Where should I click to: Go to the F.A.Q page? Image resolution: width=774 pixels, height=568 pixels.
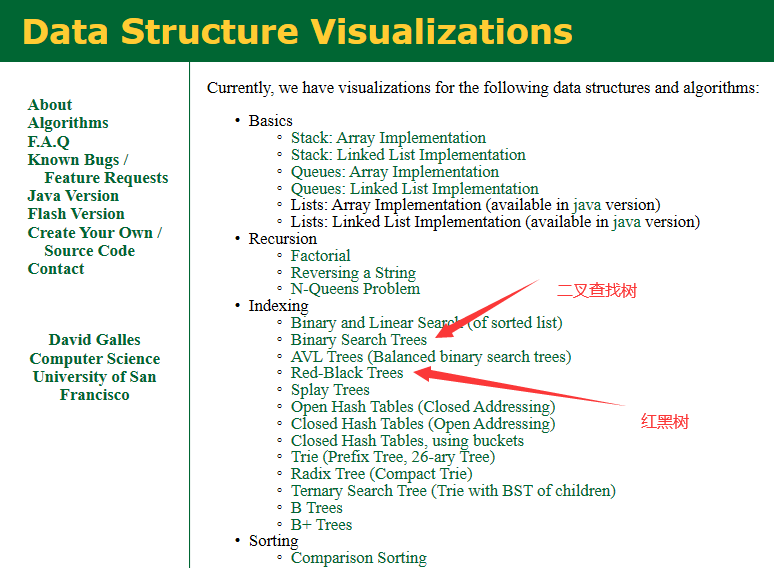pos(48,142)
